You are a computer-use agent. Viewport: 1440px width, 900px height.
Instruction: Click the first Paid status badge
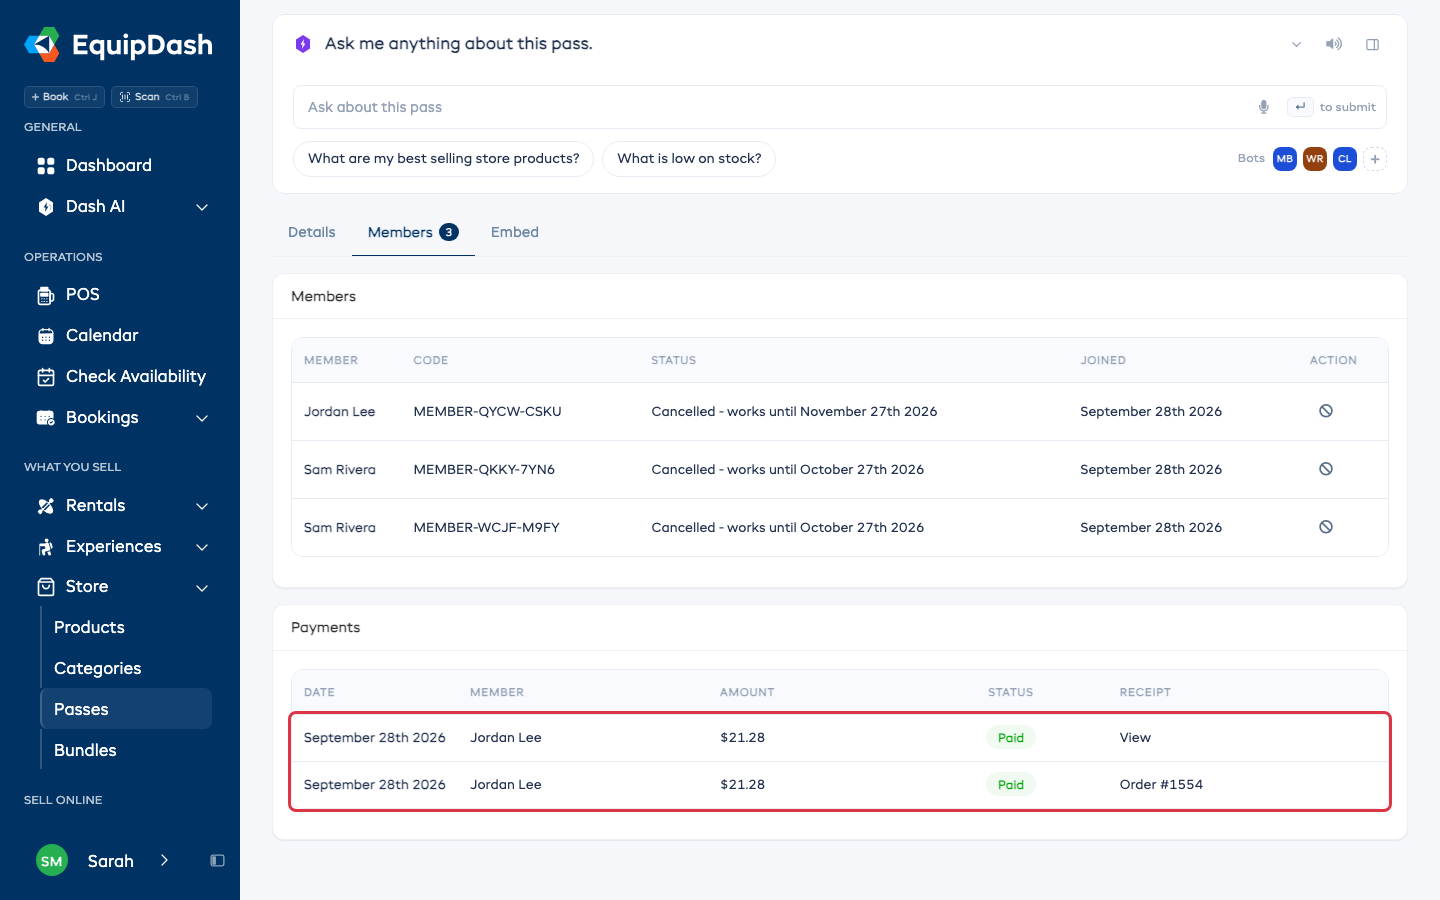click(1011, 738)
